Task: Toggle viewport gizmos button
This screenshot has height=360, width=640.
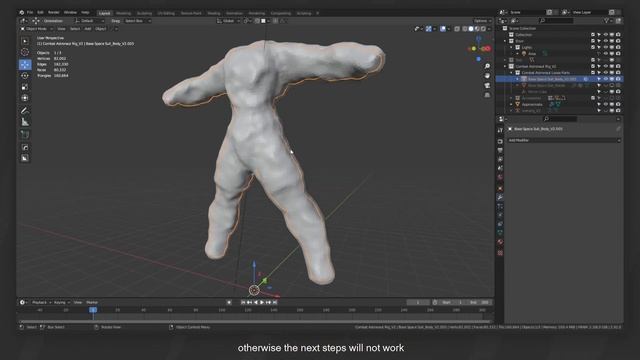Action: tap(429, 29)
